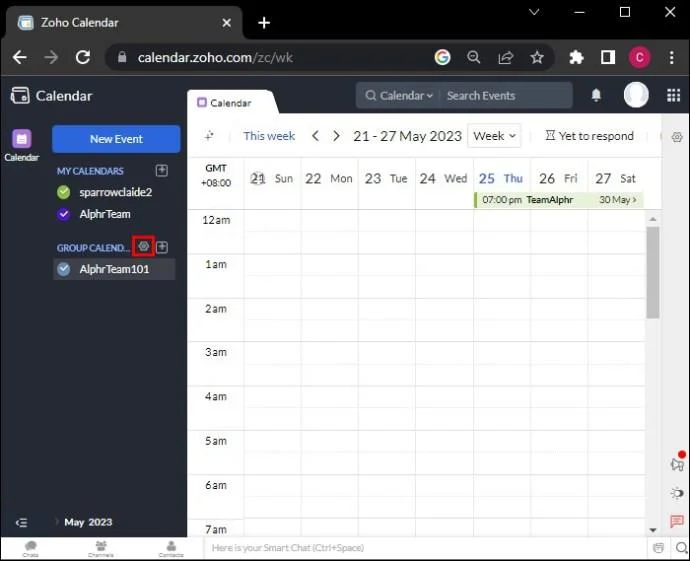Click the icon left of chat bar search
The image size is (690, 561).
click(x=658, y=548)
